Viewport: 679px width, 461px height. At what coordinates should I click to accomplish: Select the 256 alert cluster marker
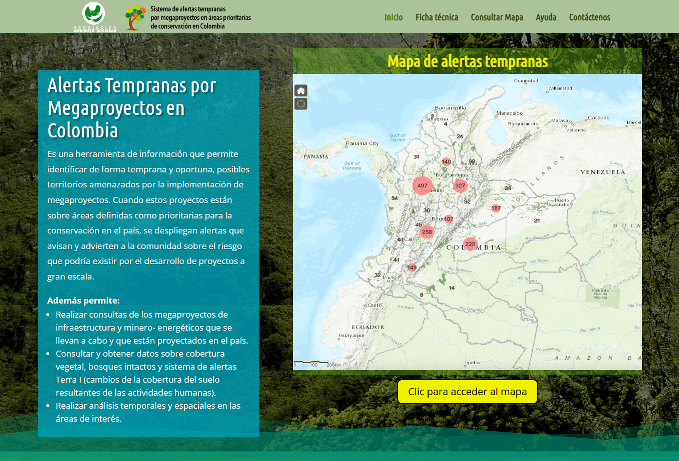pos(427,231)
